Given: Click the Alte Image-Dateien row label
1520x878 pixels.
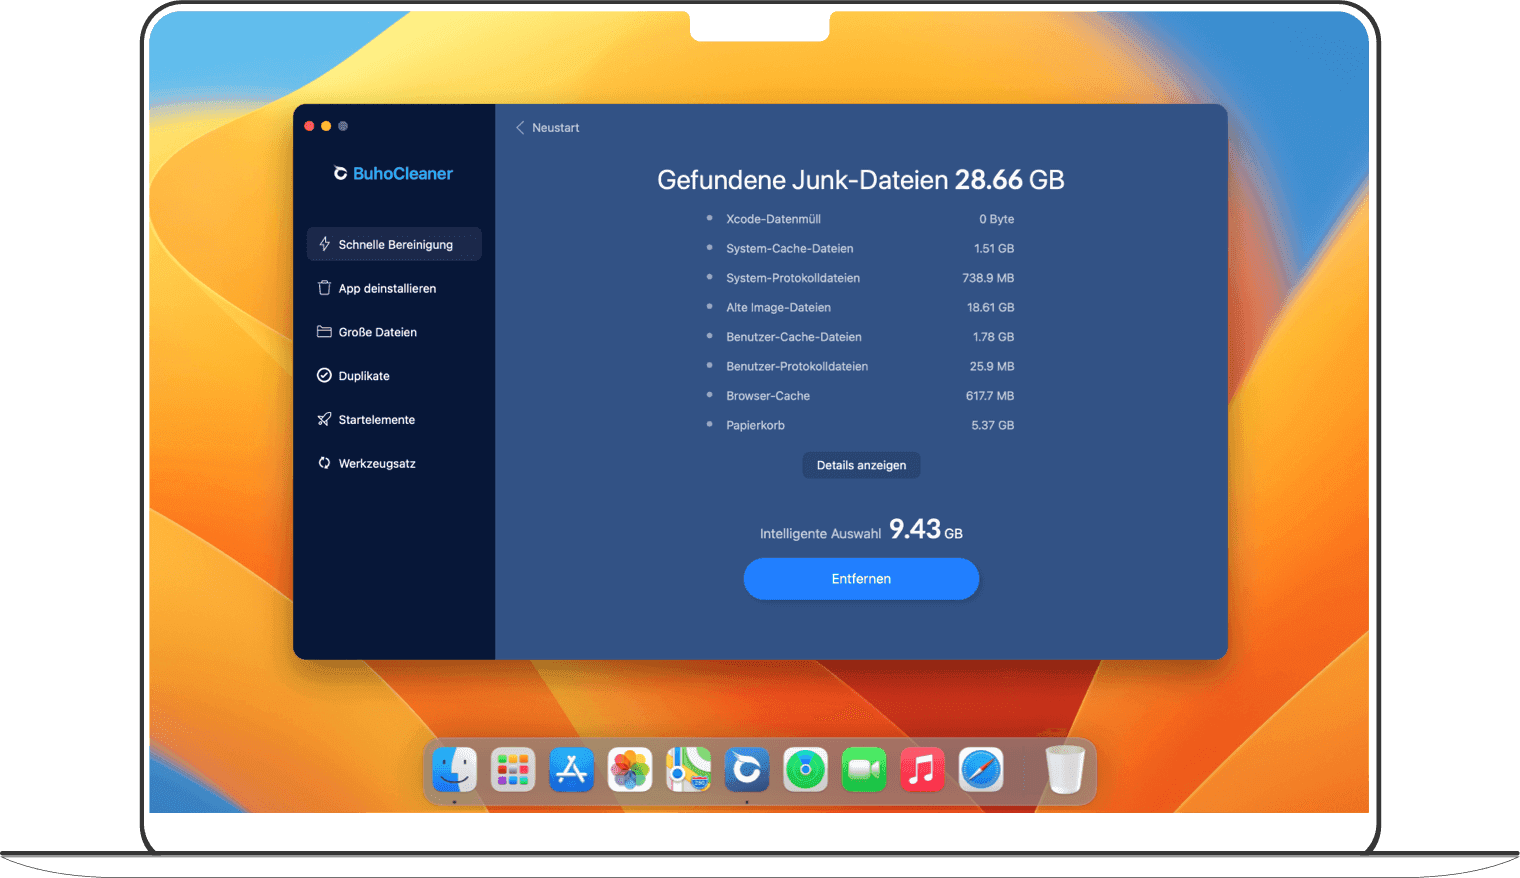Looking at the screenshot, I should [x=778, y=307].
